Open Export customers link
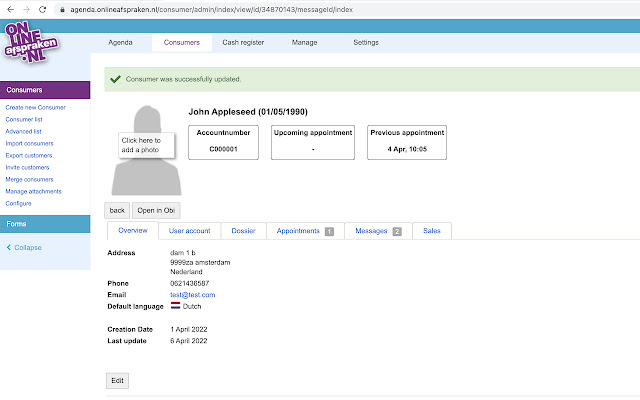Image resolution: width=640 pixels, height=400 pixels. tap(29, 156)
